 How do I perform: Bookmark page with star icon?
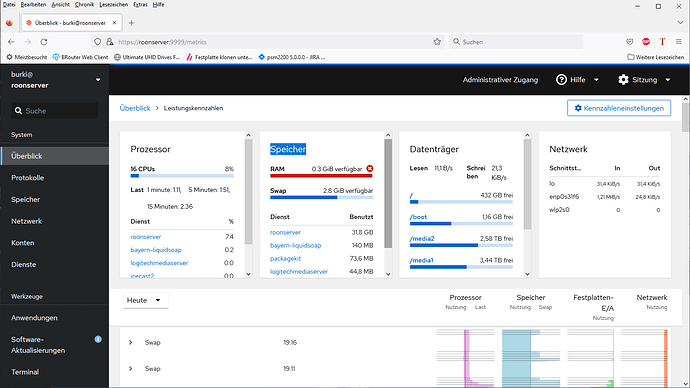(x=437, y=42)
